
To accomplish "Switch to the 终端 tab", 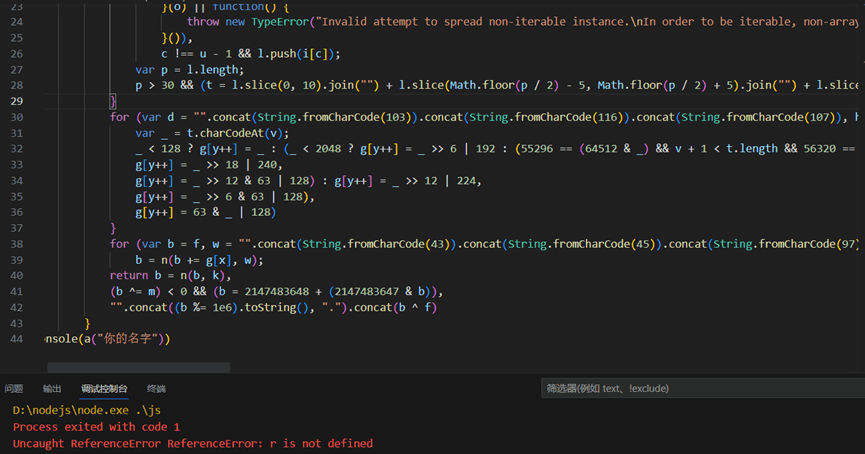I will click(156, 388).
